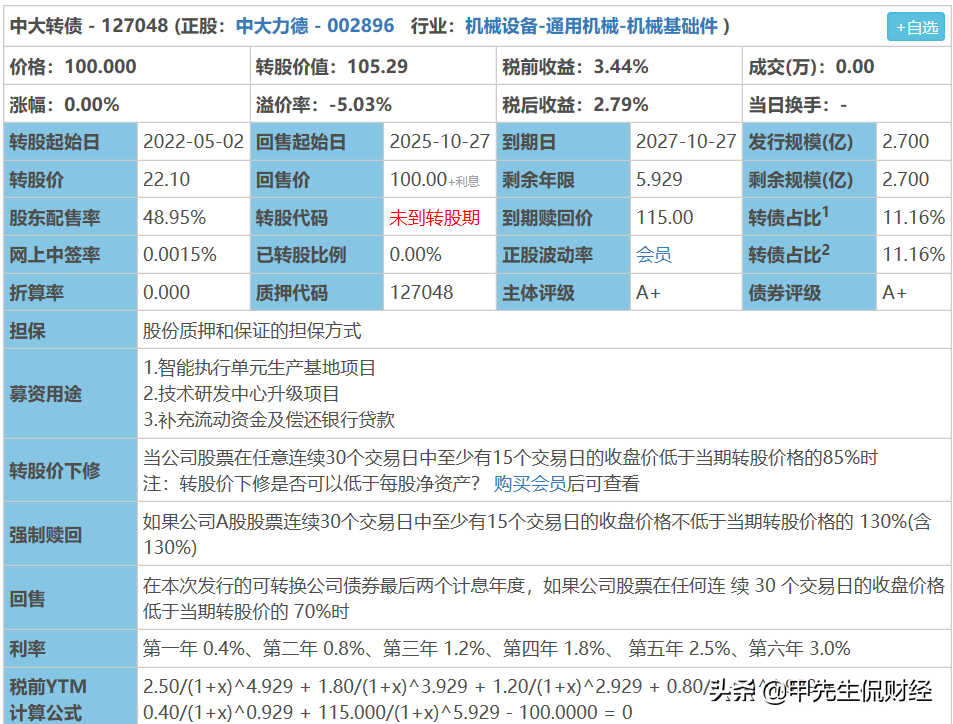Viewport: 953px width, 724px height.
Task: Click the 2.技术研发中心升级项目 line
Action: pyautogui.click(x=241, y=394)
